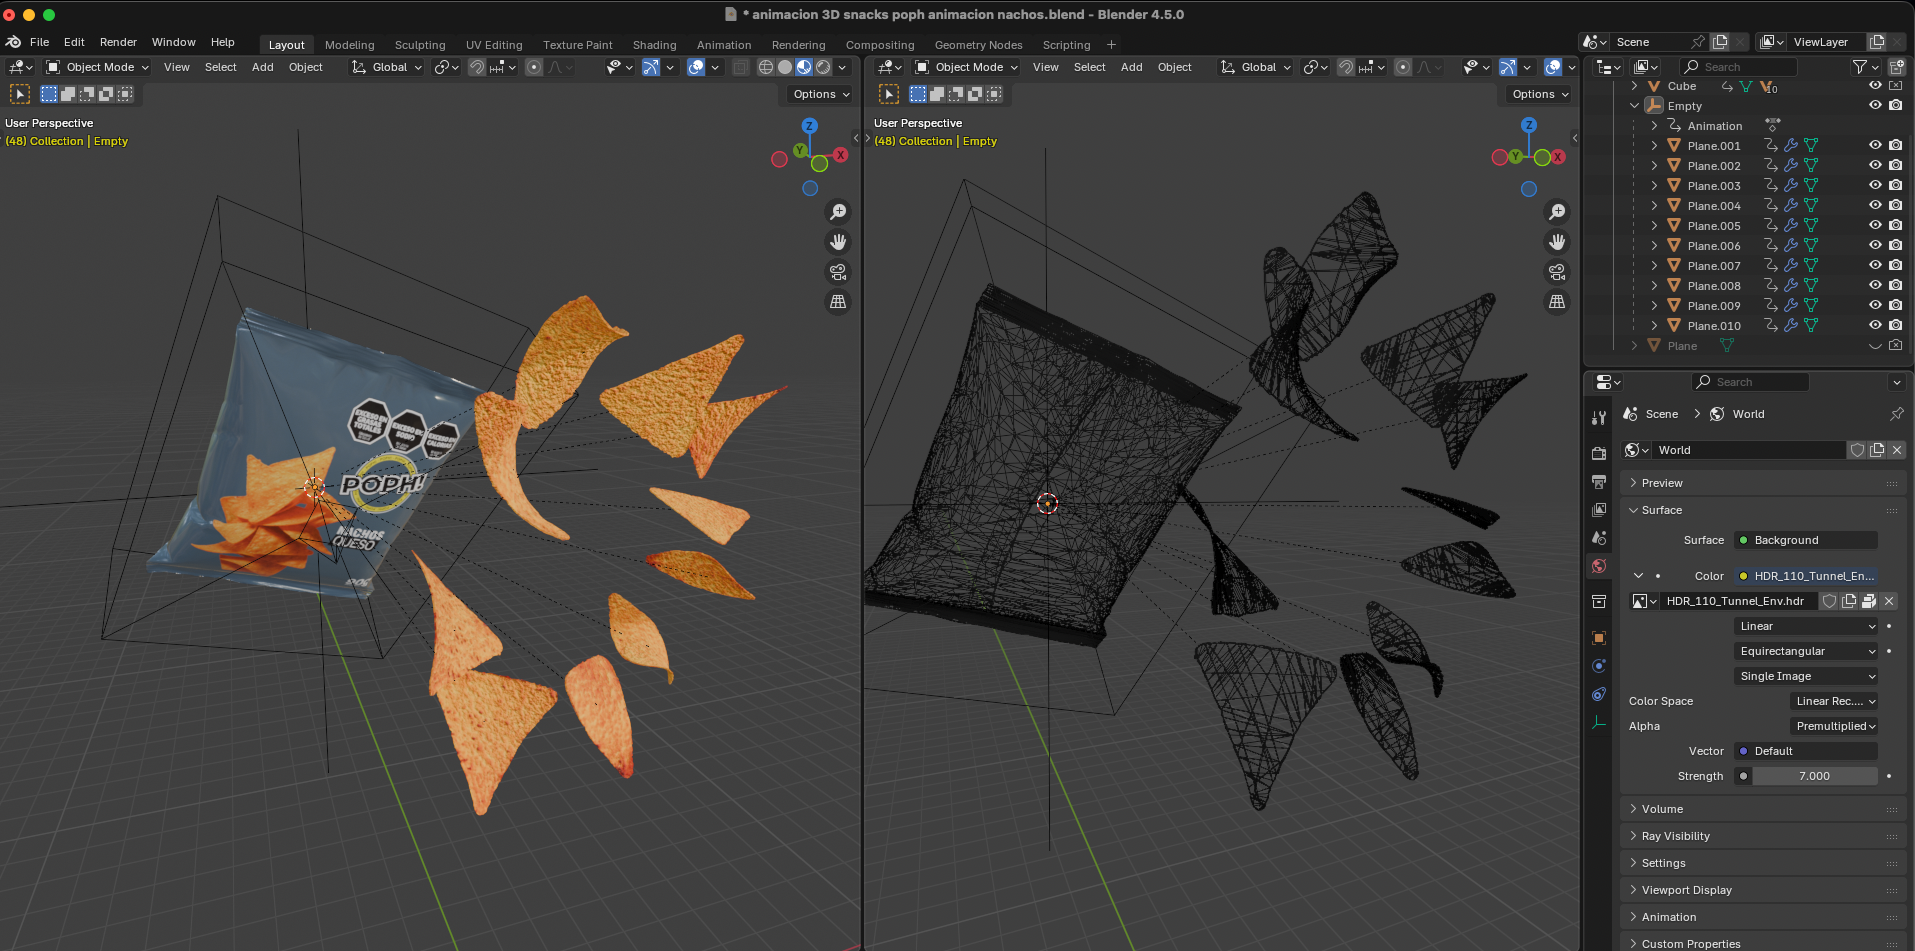Hide Plane.003 with its eye icon
The height and width of the screenshot is (951, 1915).
[1875, 185]
